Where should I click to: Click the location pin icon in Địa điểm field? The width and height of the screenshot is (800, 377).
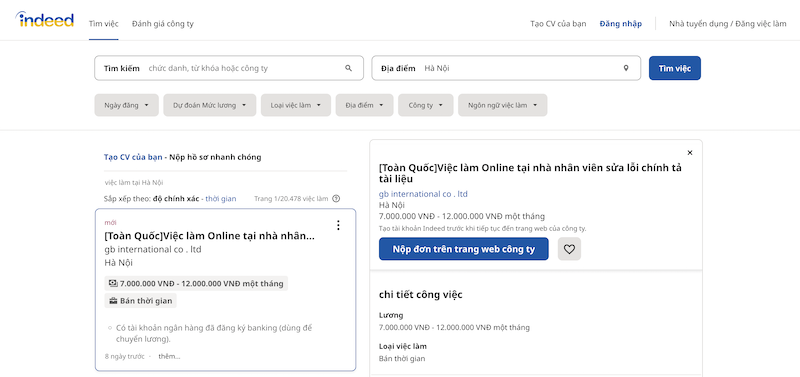pos(626,68)
